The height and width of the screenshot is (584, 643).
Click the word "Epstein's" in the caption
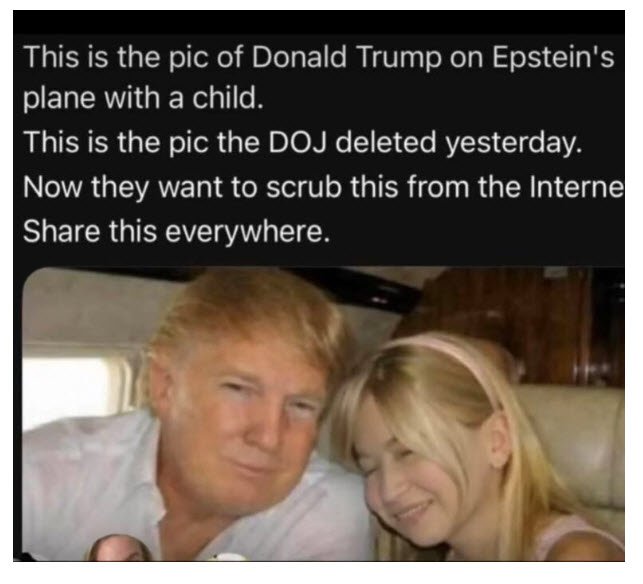coord(553,57)
